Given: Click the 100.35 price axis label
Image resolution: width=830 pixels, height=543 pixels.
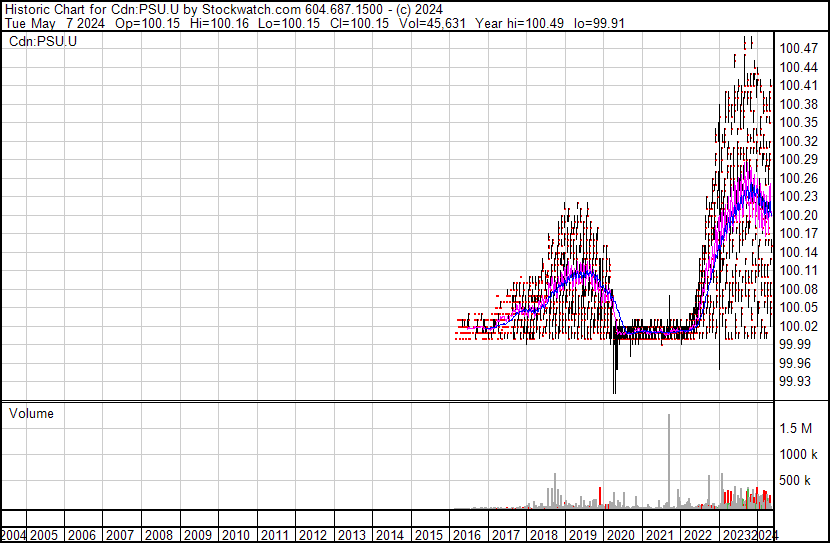Looking at the screenshot, I should coord(798,122).
